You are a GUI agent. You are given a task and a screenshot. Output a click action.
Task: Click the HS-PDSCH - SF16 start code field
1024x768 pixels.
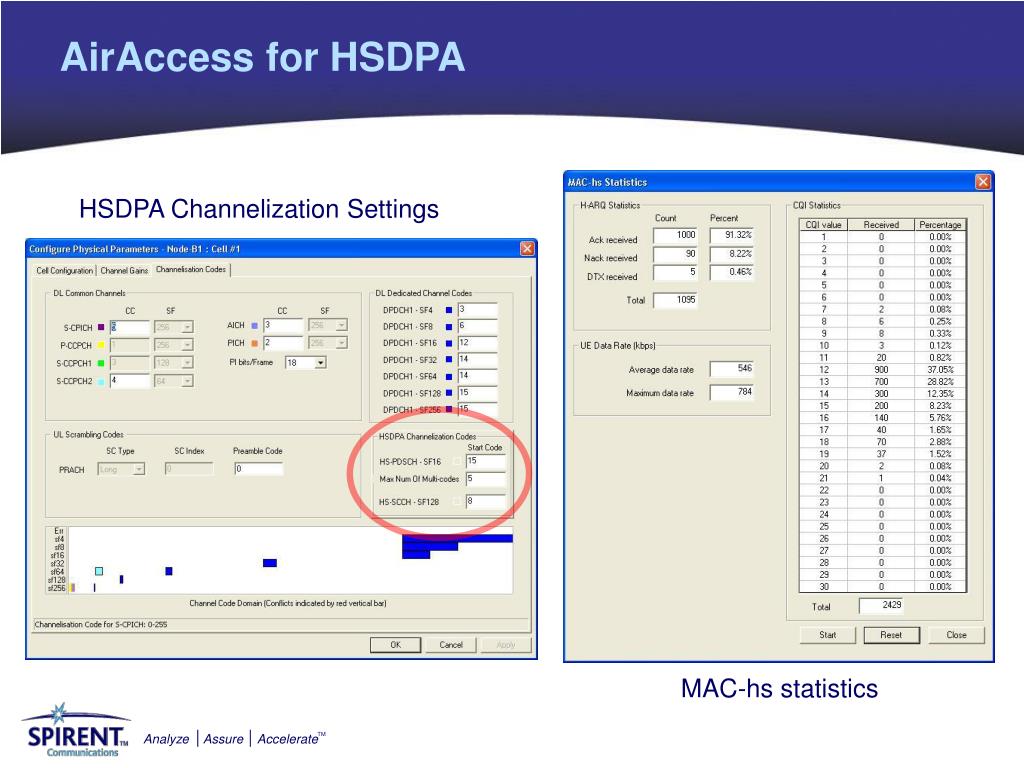pyautogui.click(x=486, y=461)
